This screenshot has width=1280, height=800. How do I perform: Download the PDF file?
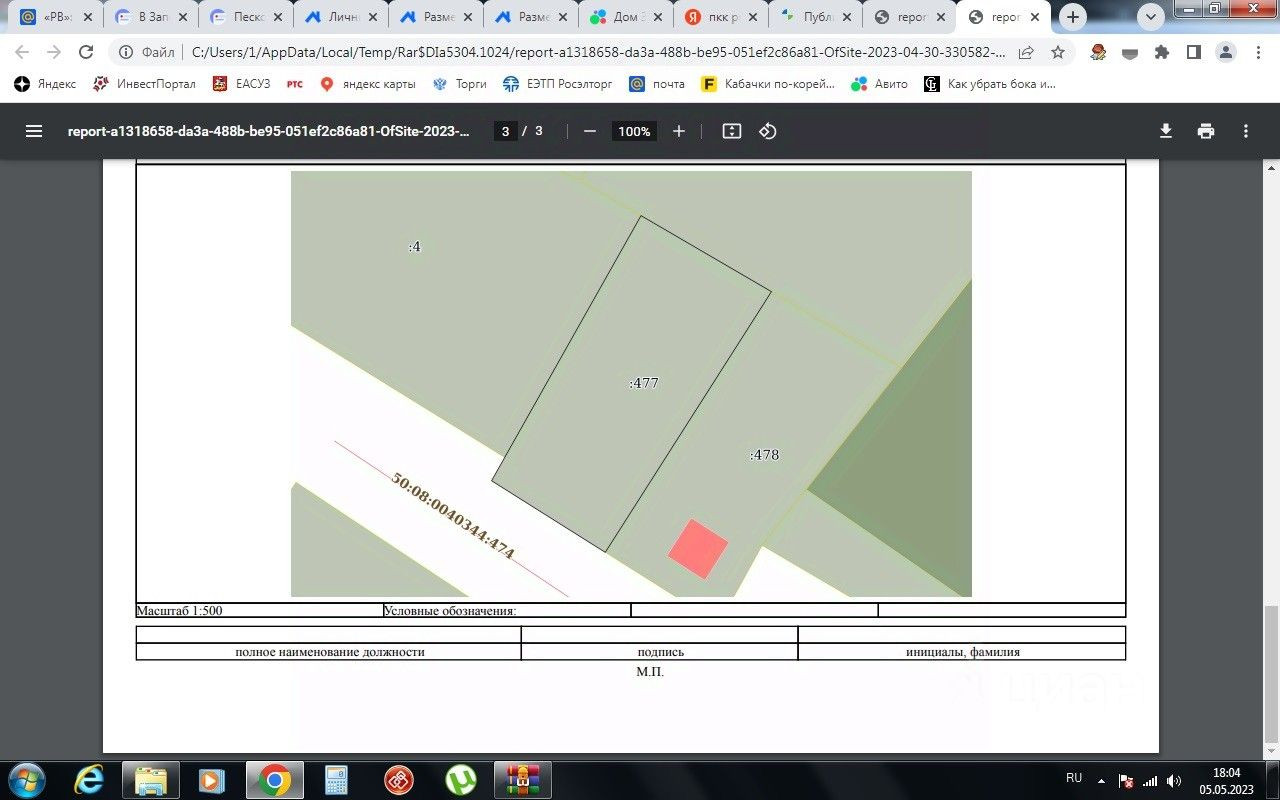[1165, 131]
